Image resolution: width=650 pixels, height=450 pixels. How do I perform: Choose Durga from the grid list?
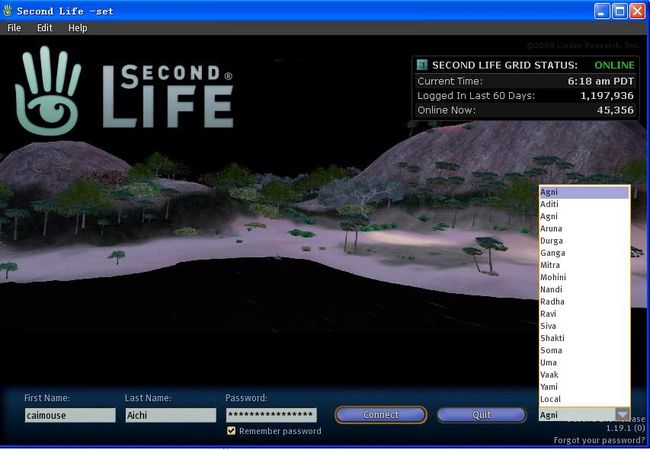pyautogui.click(x=584, y=241)
